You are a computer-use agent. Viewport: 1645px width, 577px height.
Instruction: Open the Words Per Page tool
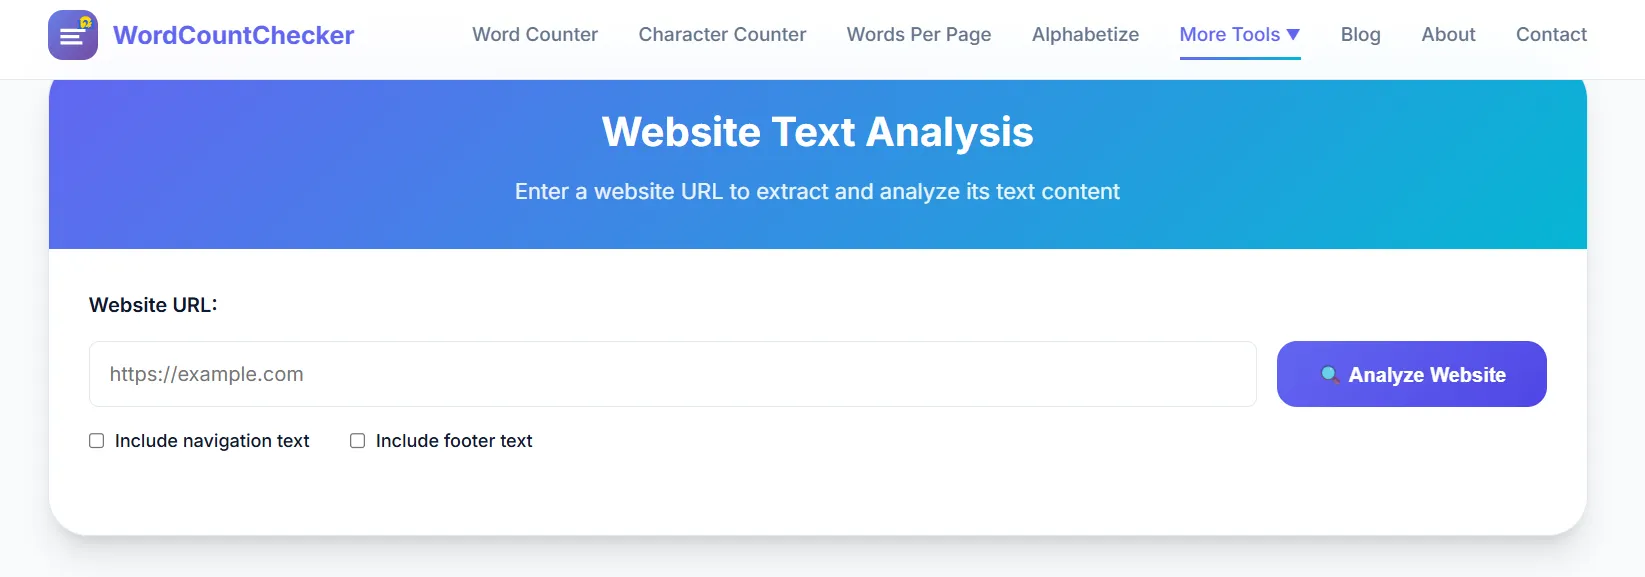pyautogui.click(x=919, y=34)
